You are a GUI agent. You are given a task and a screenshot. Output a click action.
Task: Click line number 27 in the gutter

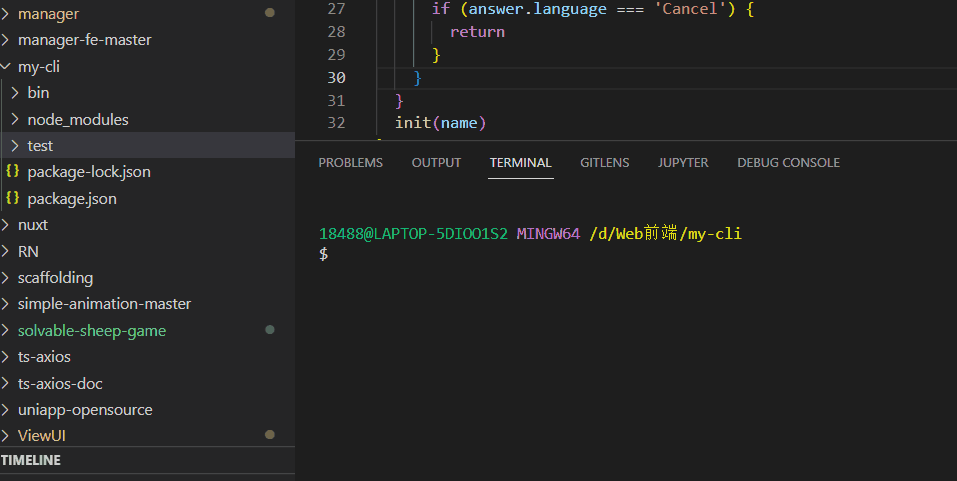[x=336, y=9]
